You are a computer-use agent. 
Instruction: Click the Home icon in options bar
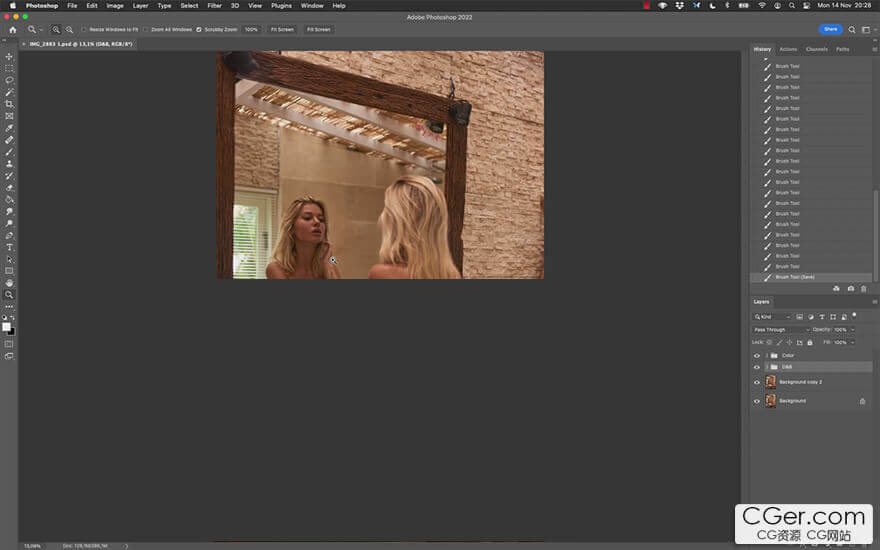pos(13,30)
